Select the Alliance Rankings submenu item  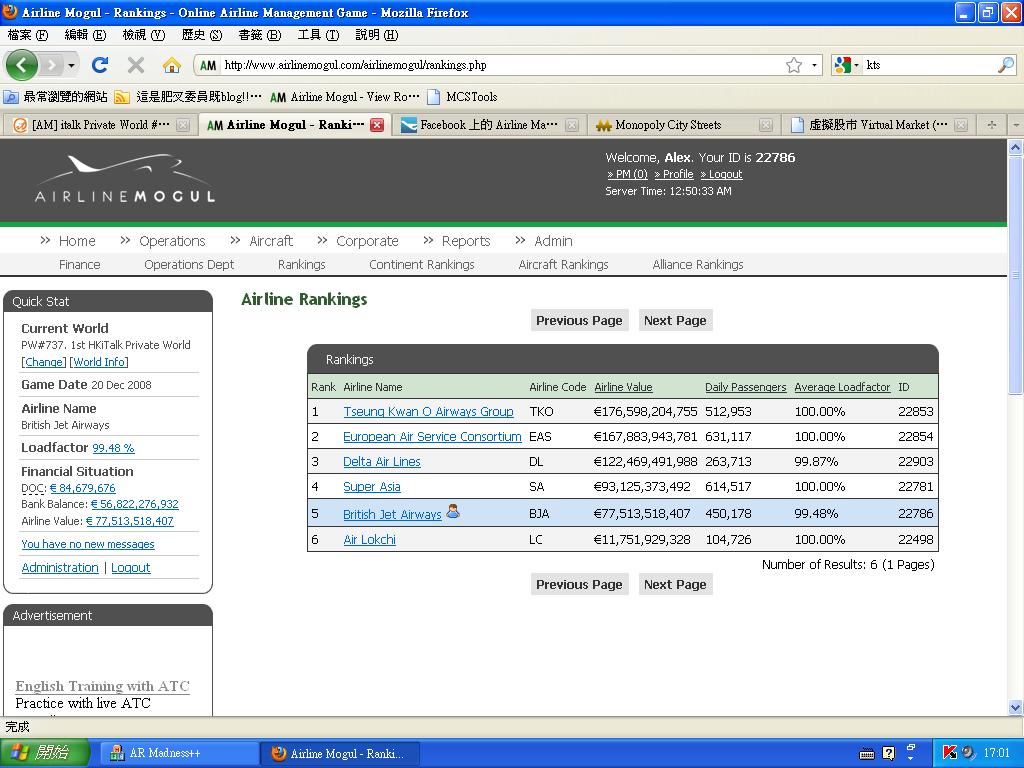(698, 265)
